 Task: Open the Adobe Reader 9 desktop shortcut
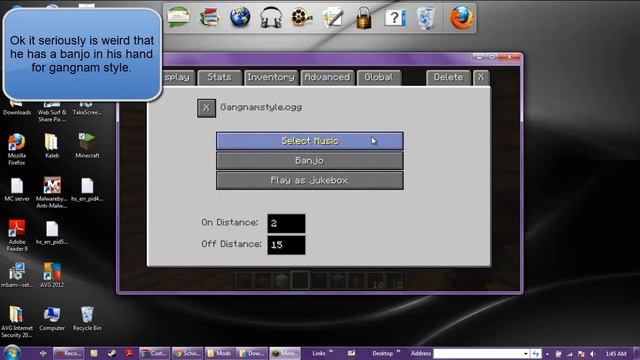[x=17, y=235]
